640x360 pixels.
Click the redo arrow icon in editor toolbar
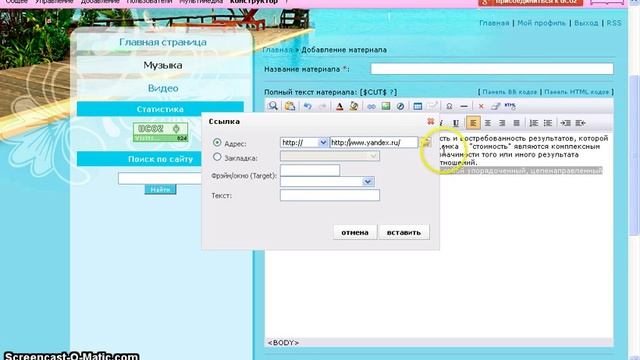click(x=322, y=106)
